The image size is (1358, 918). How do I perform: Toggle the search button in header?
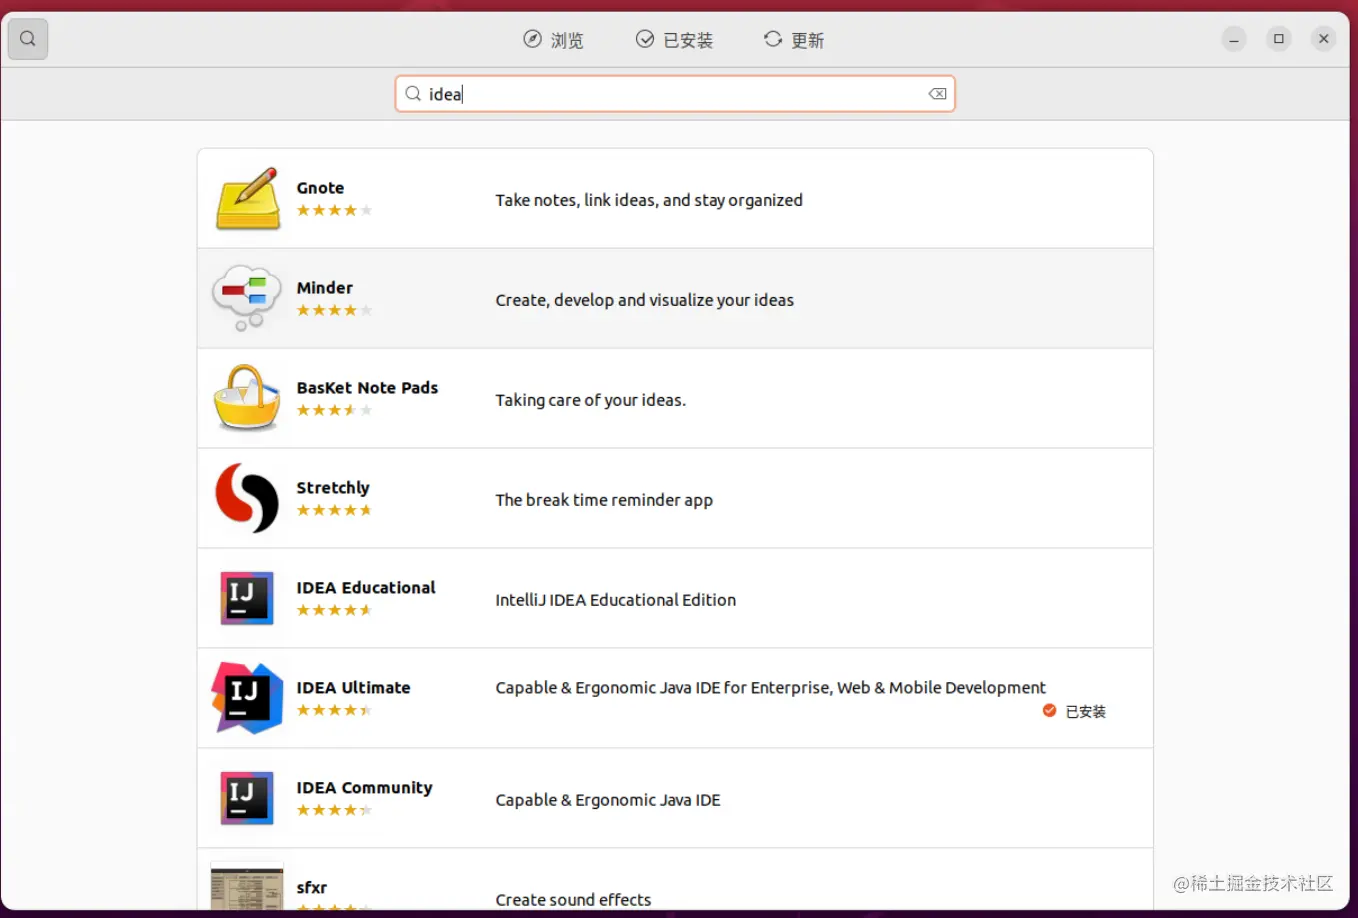pyautogui.click(x=28, y=39)
